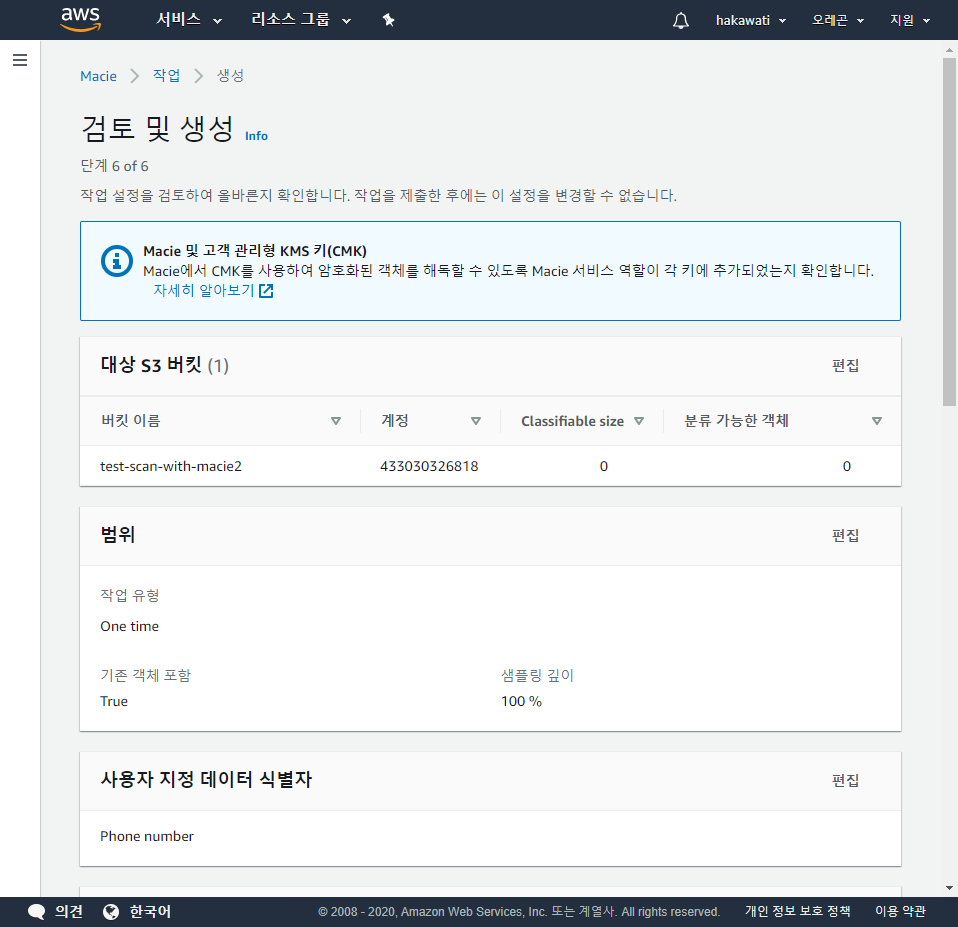958x927 pixels.
Task: Open the hamburger side navigation menu
Action: click(20, 60)
